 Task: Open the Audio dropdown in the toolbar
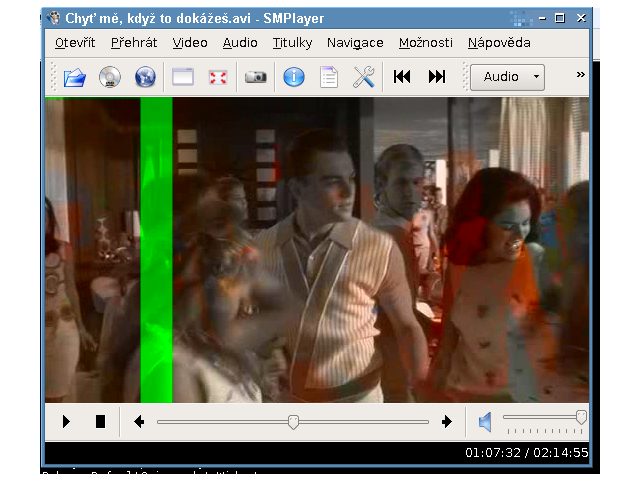pos(507,77)
